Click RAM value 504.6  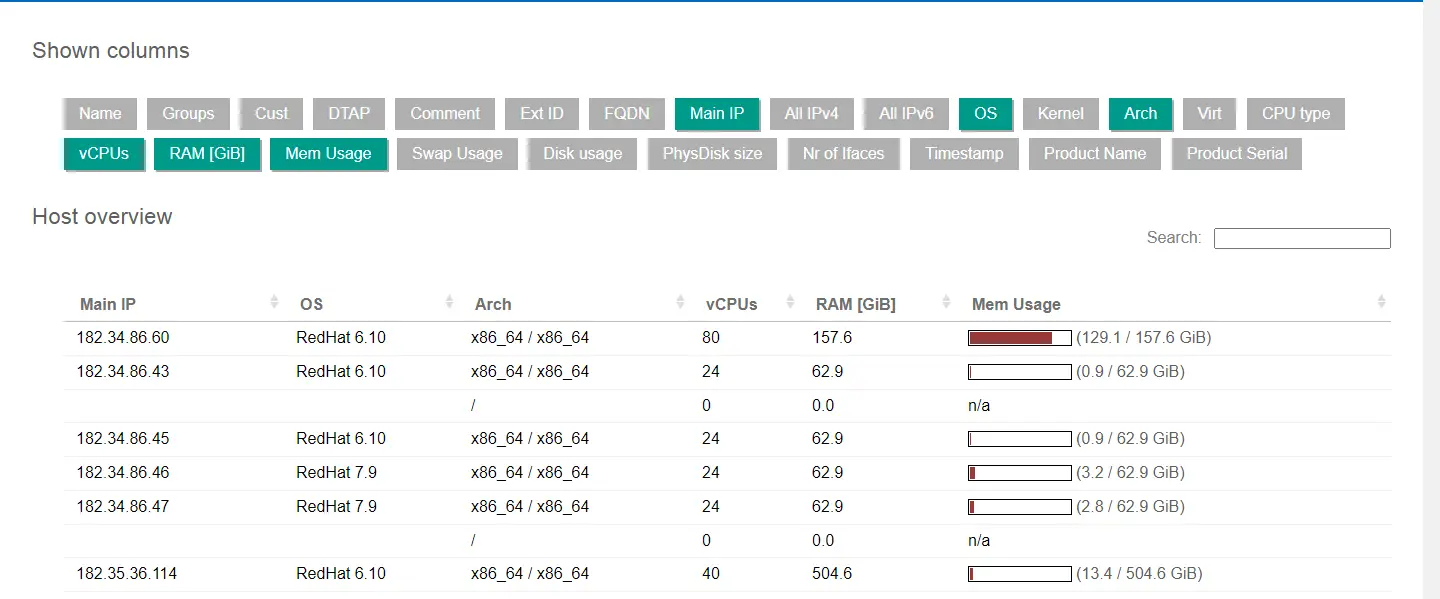[x=832, y=574]
